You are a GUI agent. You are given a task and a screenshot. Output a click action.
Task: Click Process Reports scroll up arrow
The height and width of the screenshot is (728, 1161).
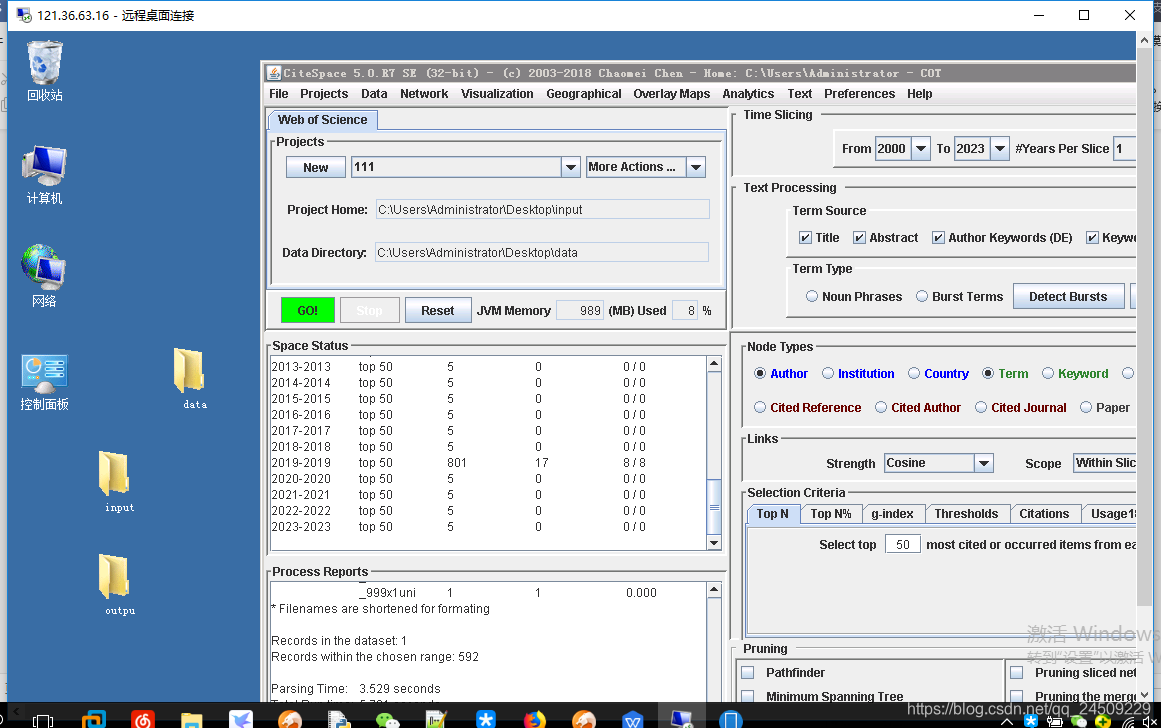(x=714, y=590)
